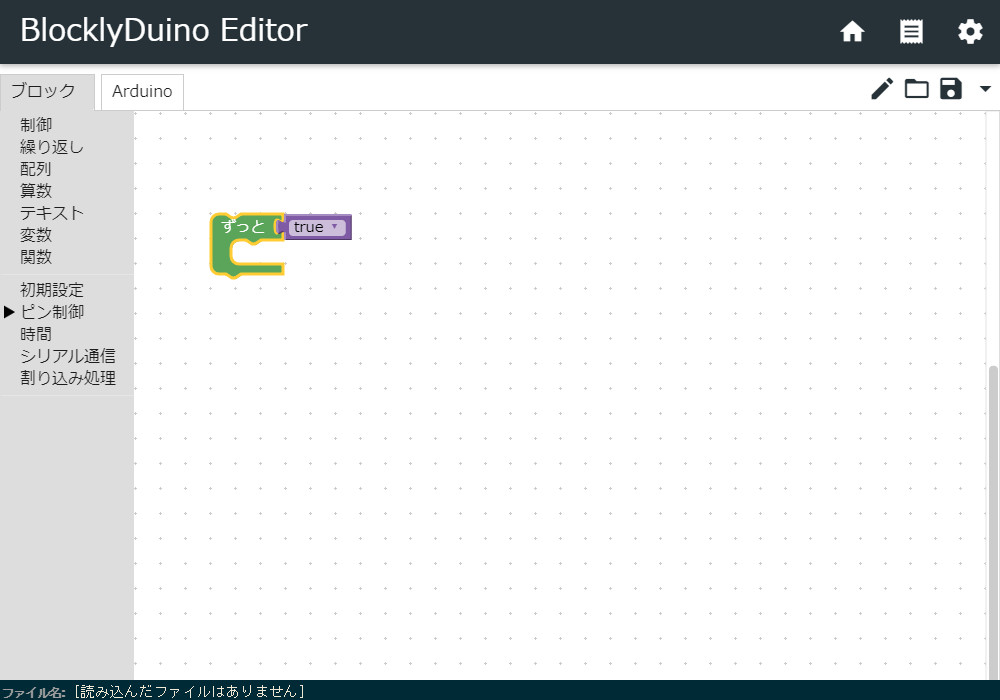Click the vertical workspace scrollbar

point(993,520)
